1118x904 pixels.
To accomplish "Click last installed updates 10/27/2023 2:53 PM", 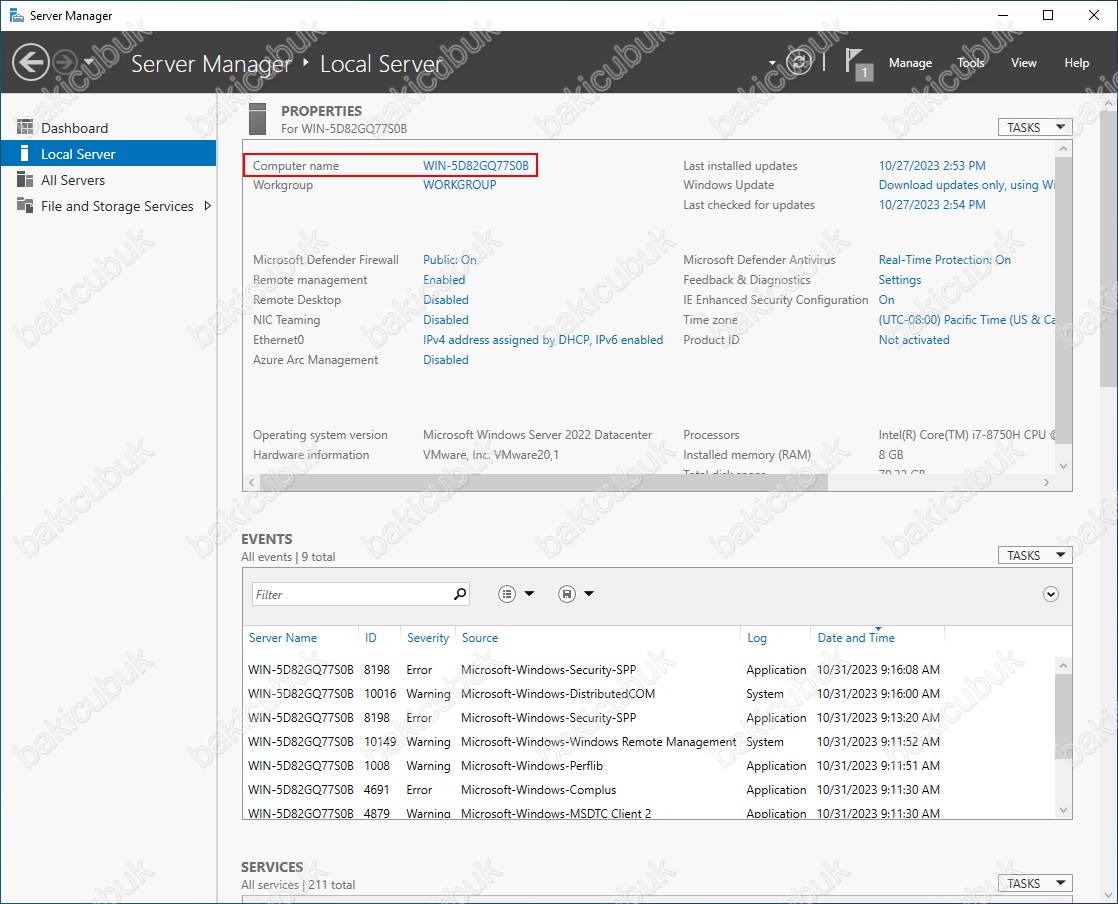I will [932, 165].
